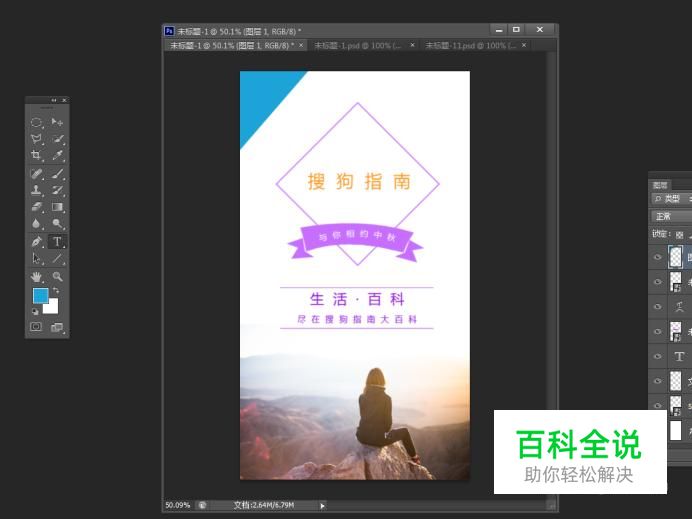
Task: Click the 搜狗指南 orange title on canvas
Action: (359, 181)
